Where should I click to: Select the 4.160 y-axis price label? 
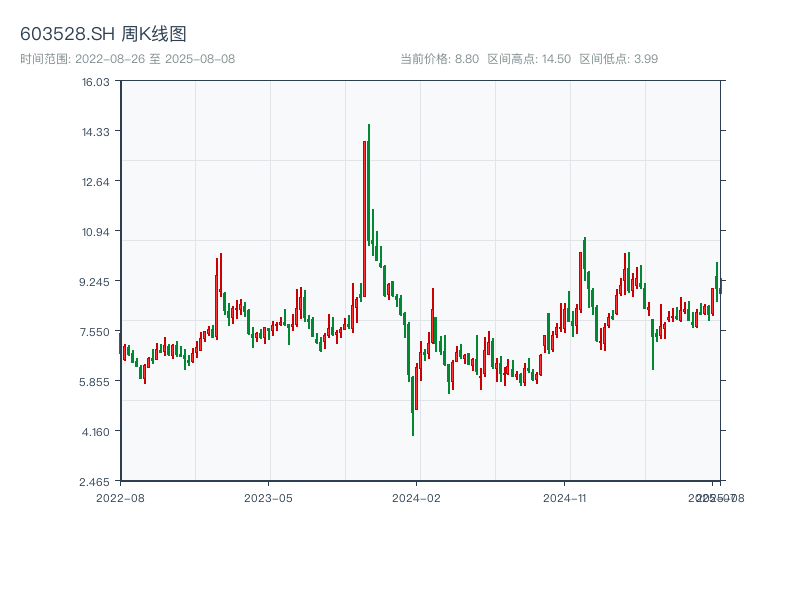point(96,431)
